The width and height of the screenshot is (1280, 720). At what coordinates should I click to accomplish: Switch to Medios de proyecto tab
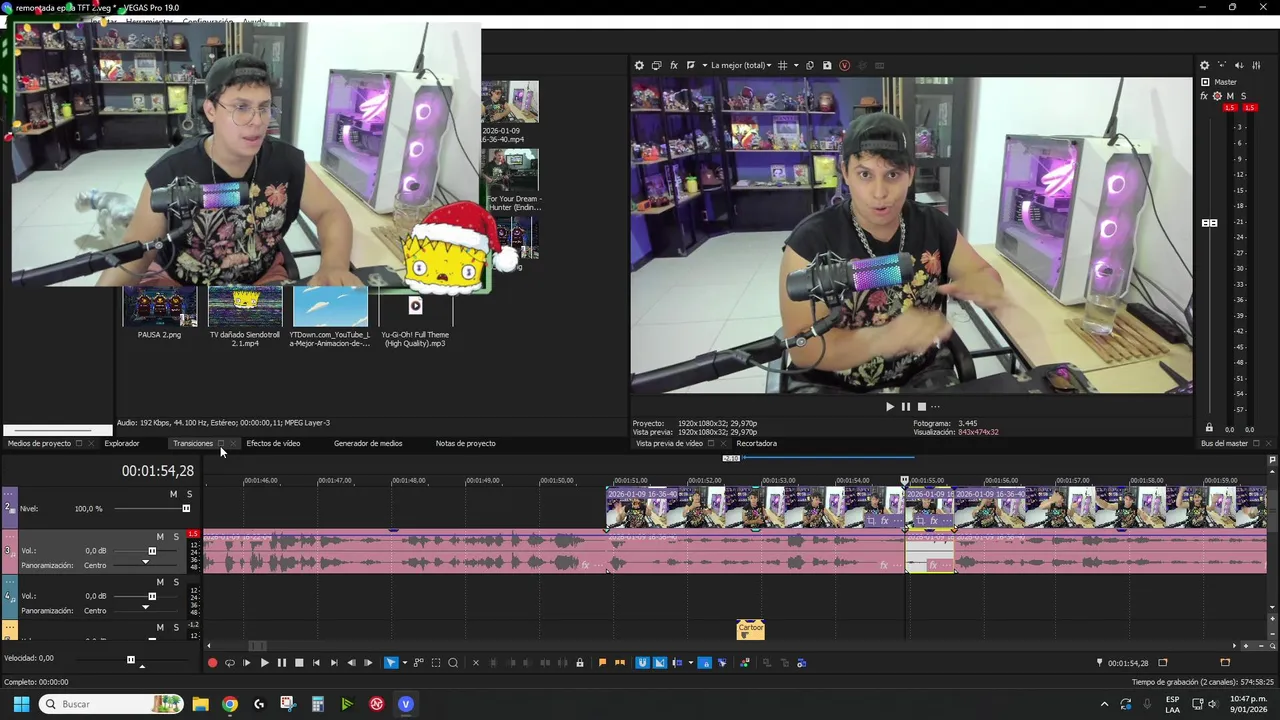click(39, 443)
